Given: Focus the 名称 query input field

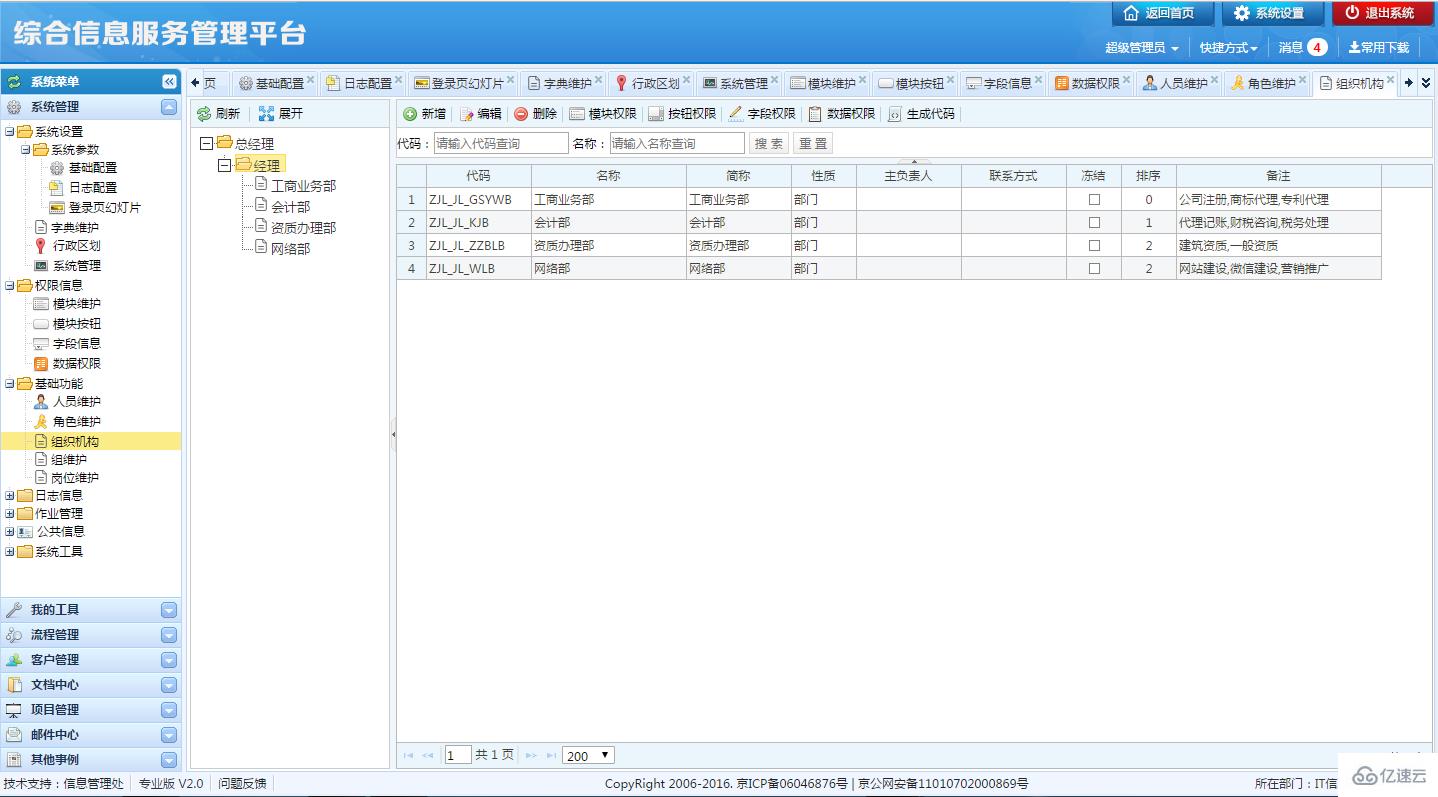Looking at the screenshot, I should 677,144.
